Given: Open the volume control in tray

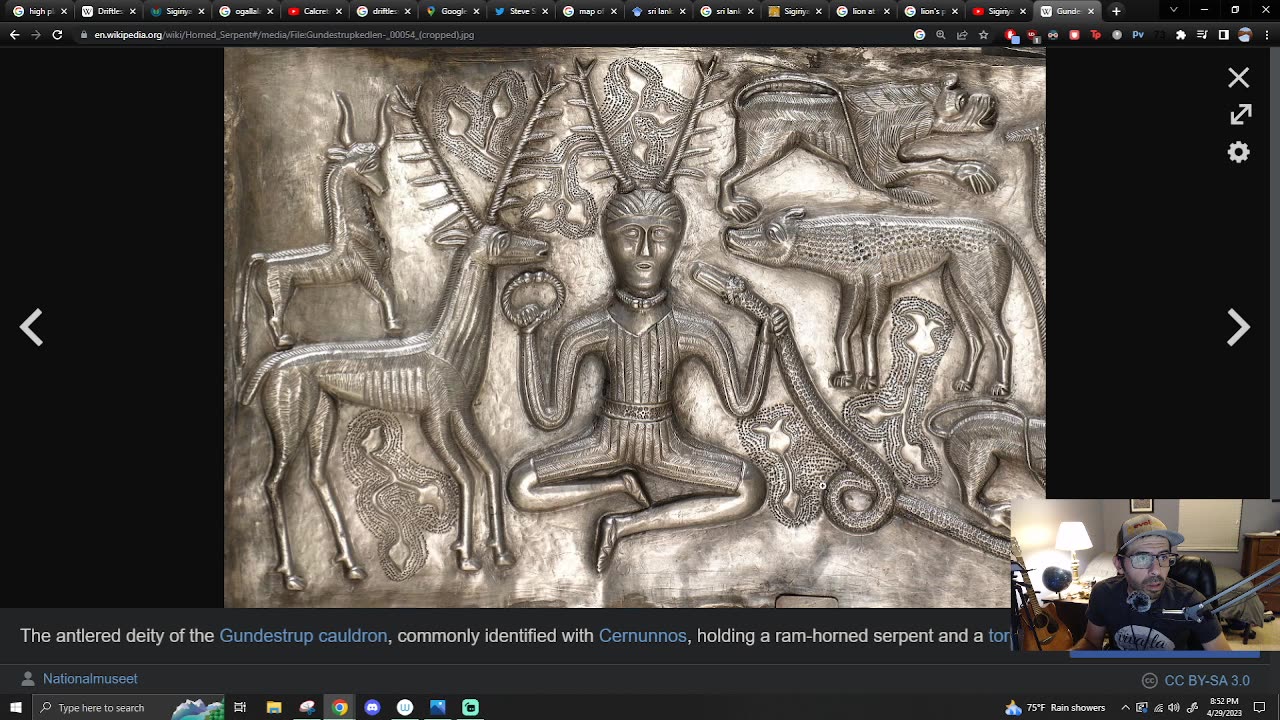Looking at the screenshot, I should [x=1175, y=708].
